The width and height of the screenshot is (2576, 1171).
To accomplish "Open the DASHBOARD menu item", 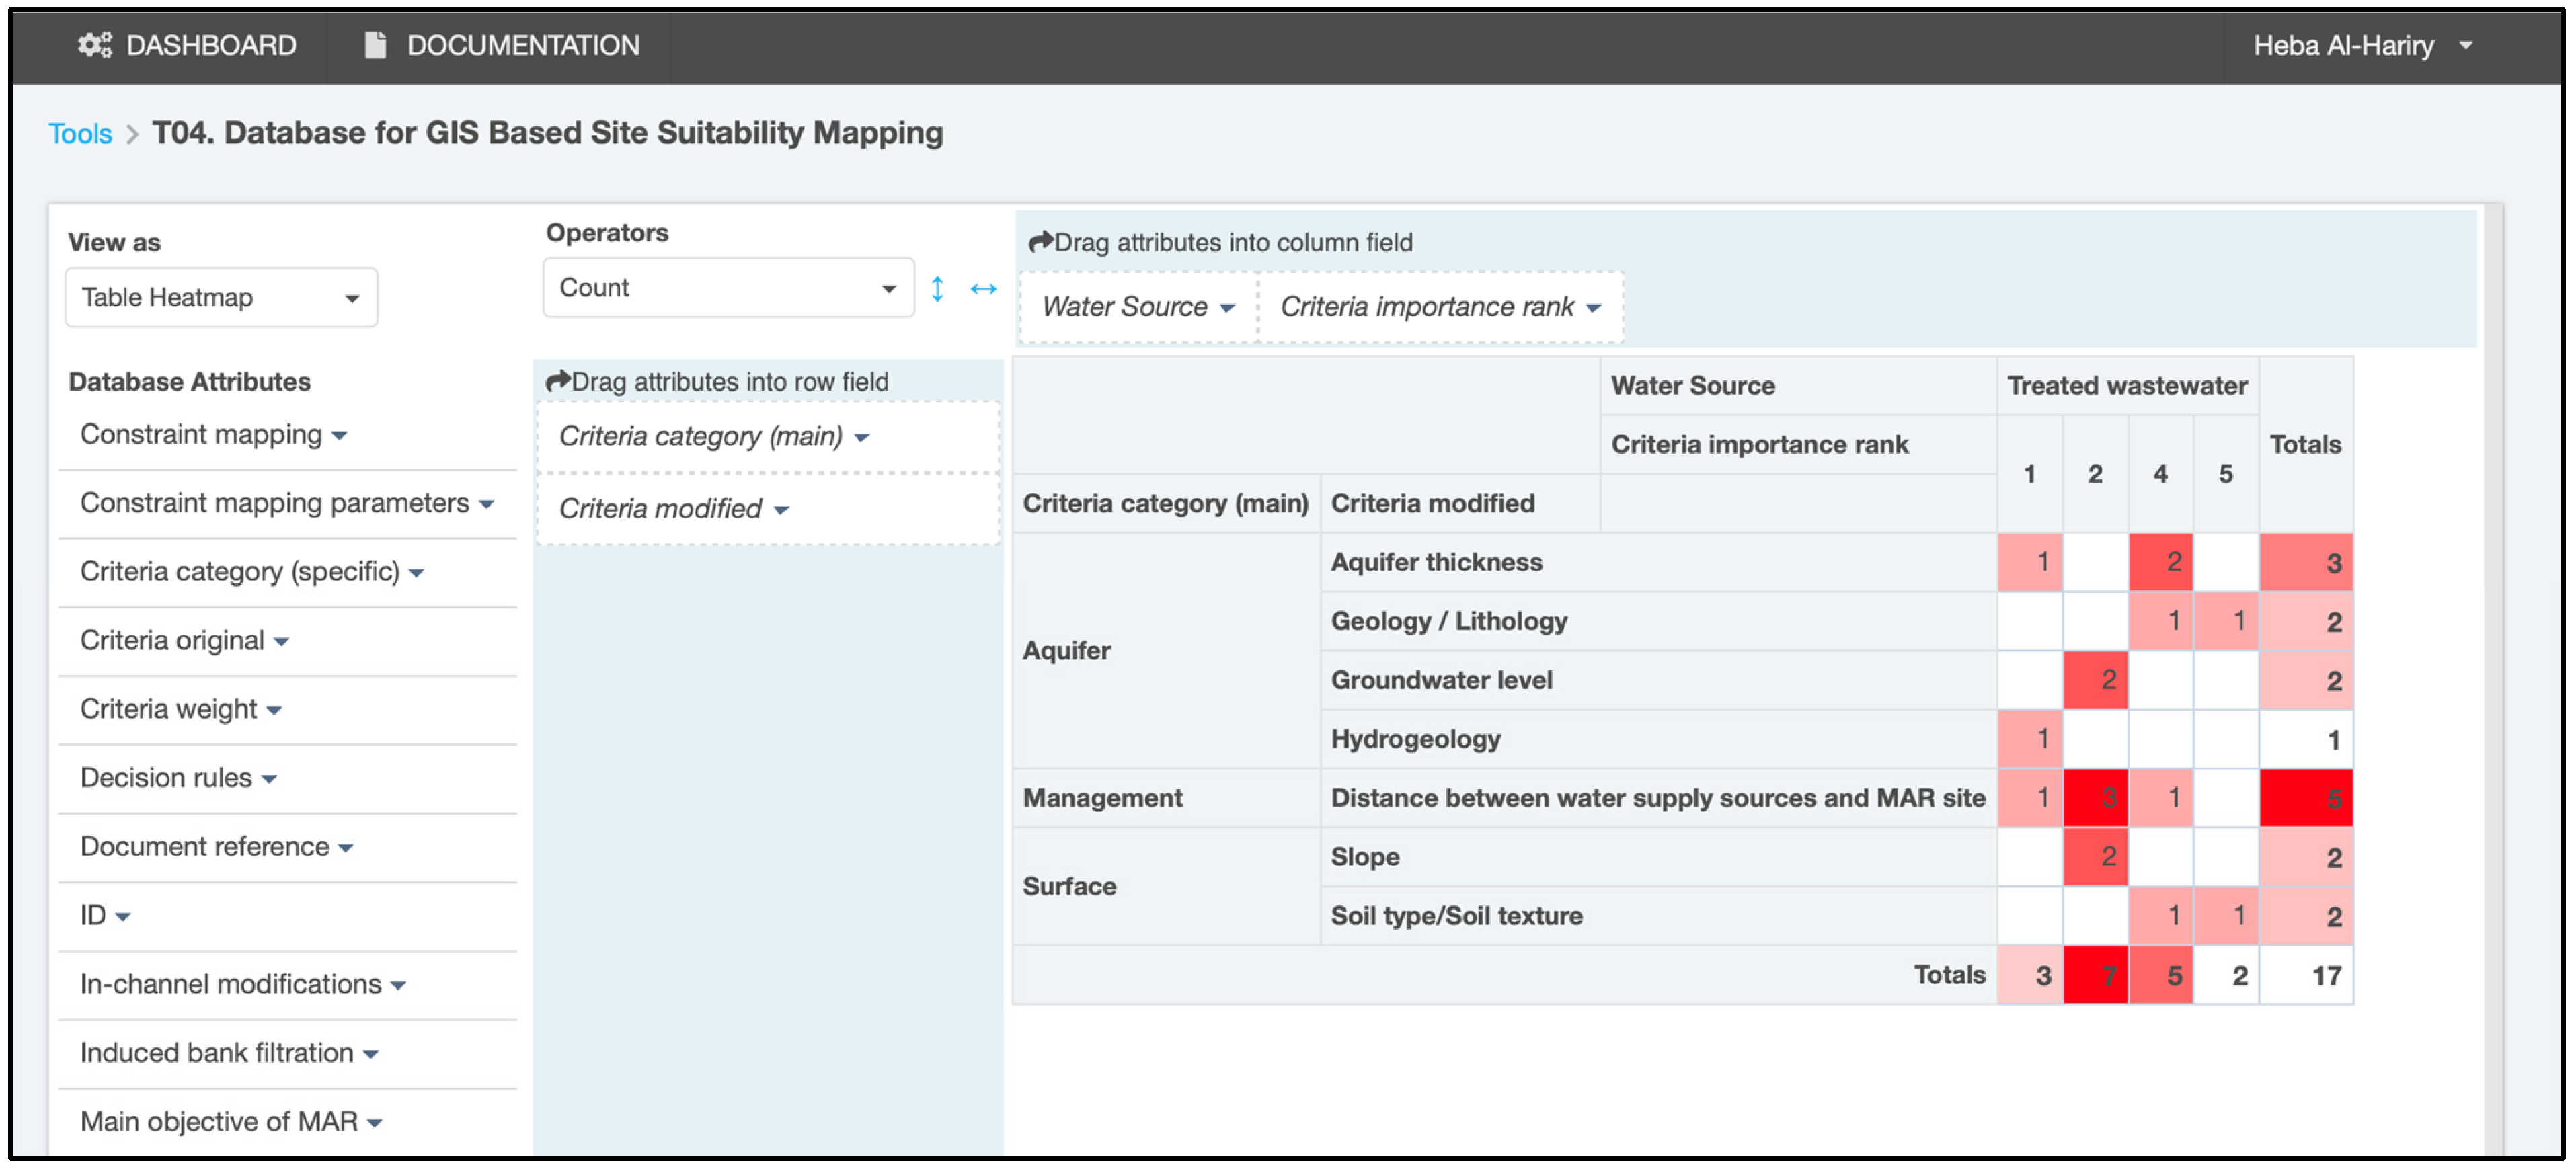I will [210, 45].
